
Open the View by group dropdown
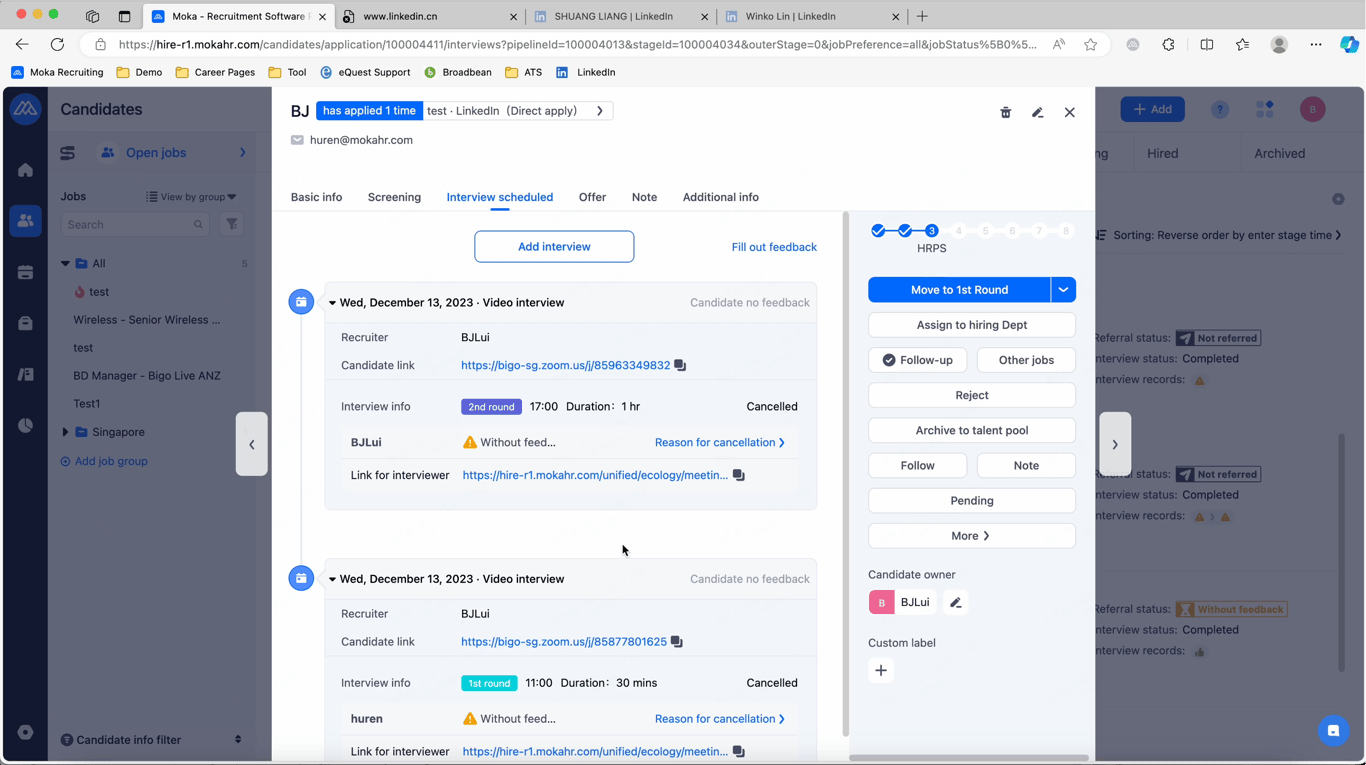pyautogui.click(x=191, y=197)
